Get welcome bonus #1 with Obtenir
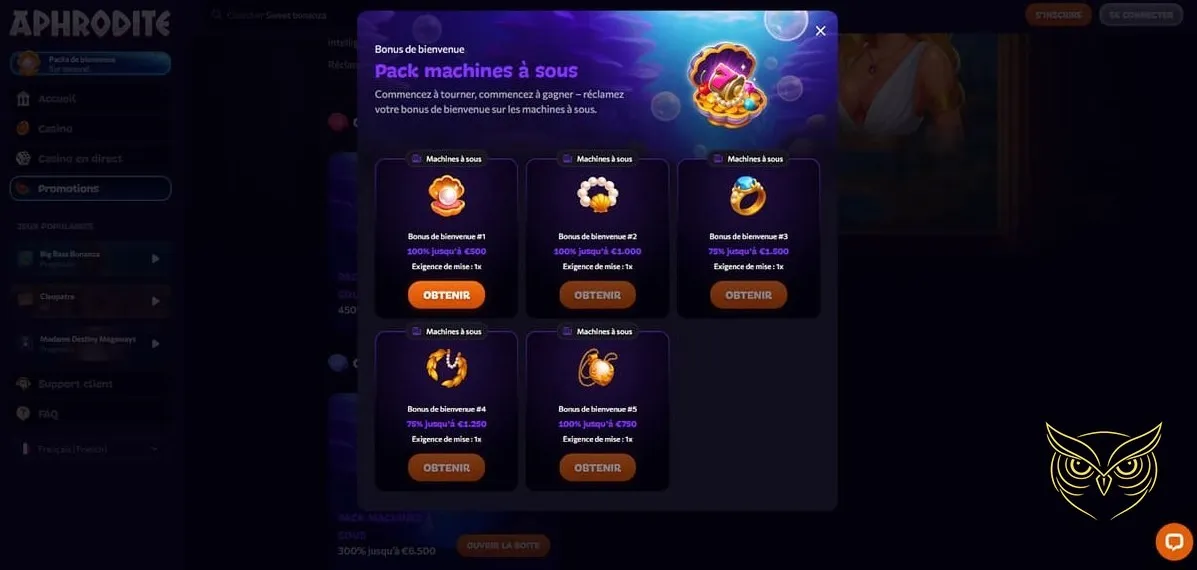 tap(447, 295)
